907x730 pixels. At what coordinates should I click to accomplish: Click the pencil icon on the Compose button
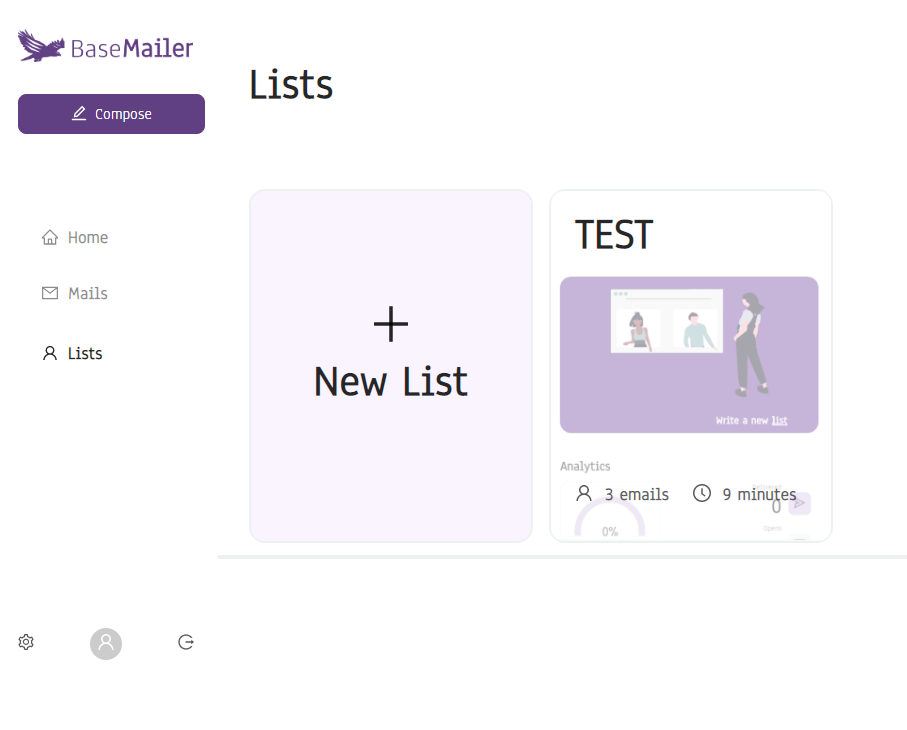78,113
